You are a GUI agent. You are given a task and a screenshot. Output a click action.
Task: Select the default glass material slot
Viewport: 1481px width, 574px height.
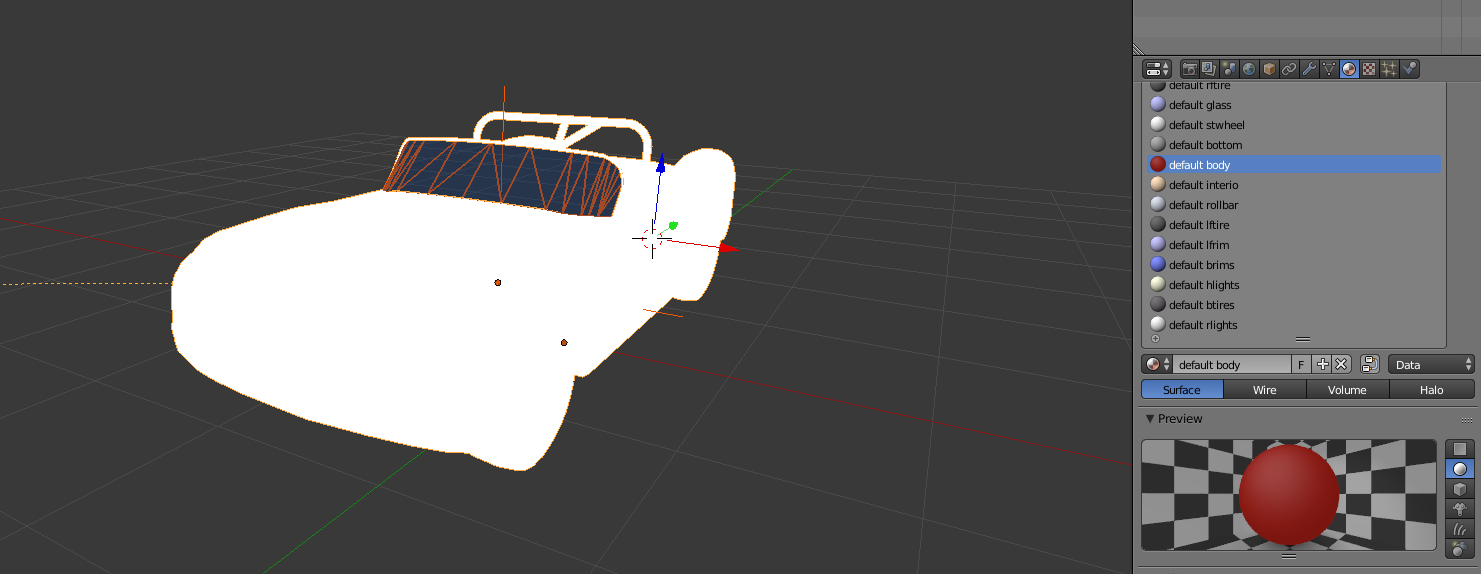(1294, 105)
